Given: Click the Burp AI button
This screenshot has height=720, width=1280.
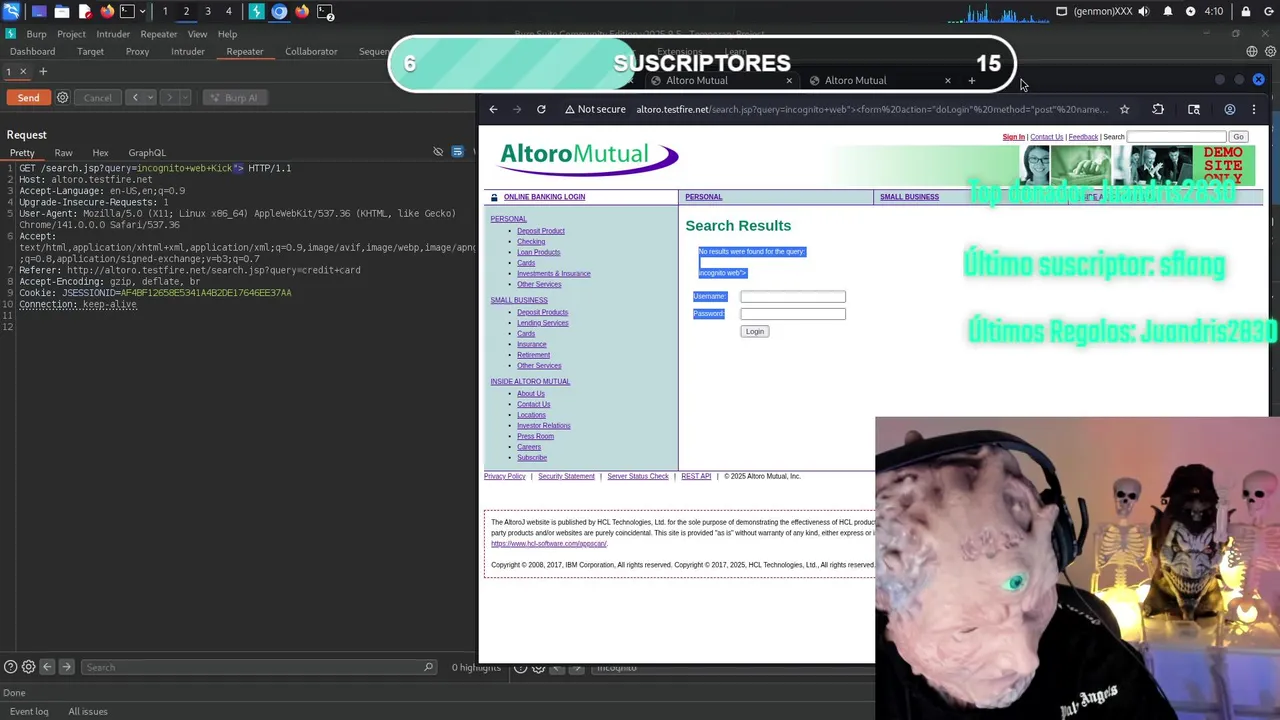Looking at the screenshot, I should 233,98.
